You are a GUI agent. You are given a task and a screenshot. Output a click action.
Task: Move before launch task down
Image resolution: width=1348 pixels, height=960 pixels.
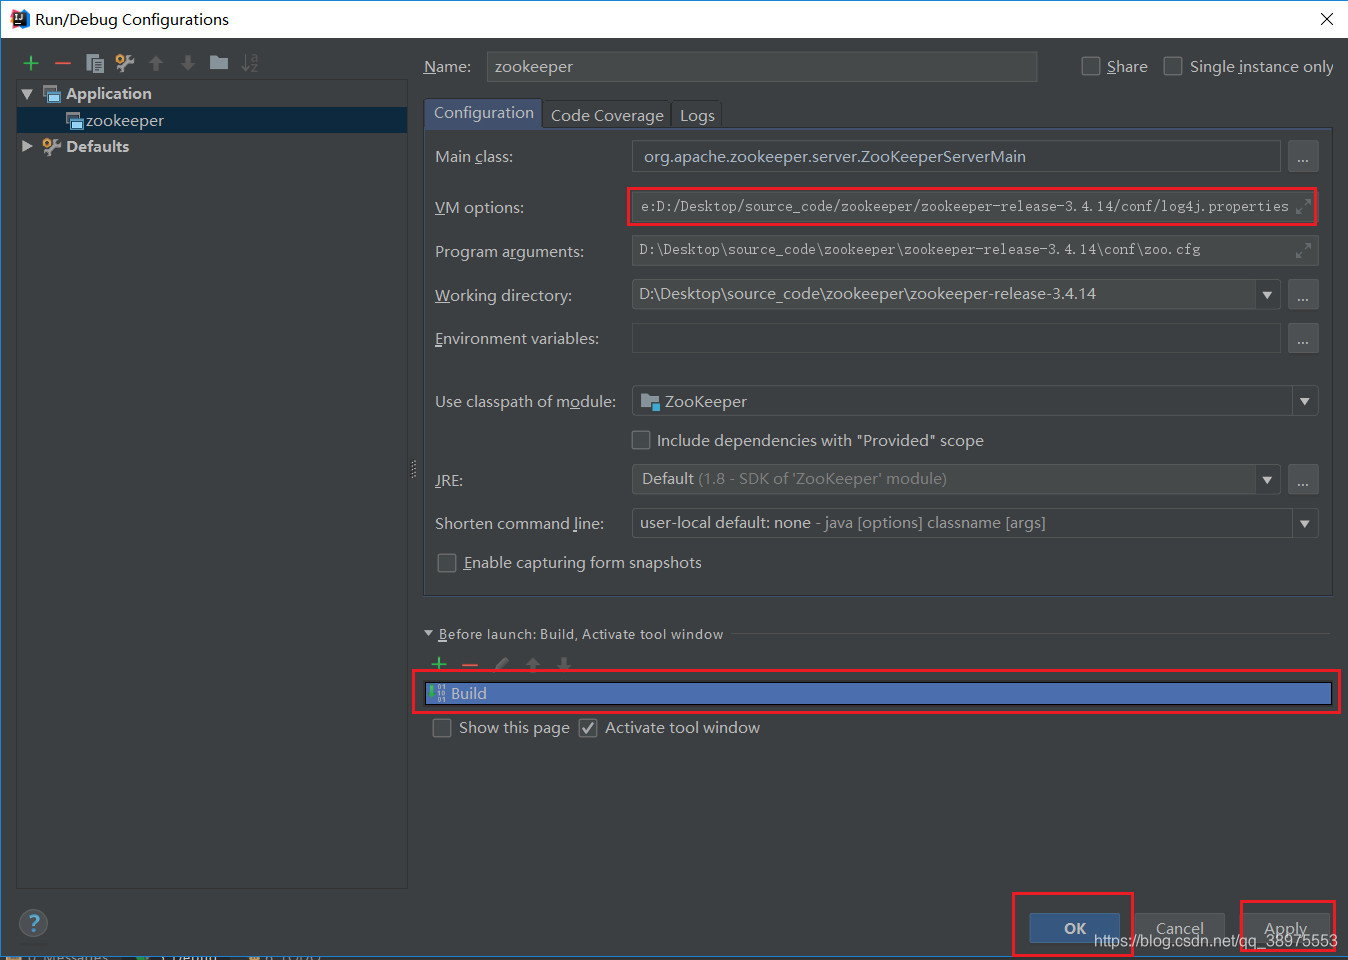pos(564,664)
